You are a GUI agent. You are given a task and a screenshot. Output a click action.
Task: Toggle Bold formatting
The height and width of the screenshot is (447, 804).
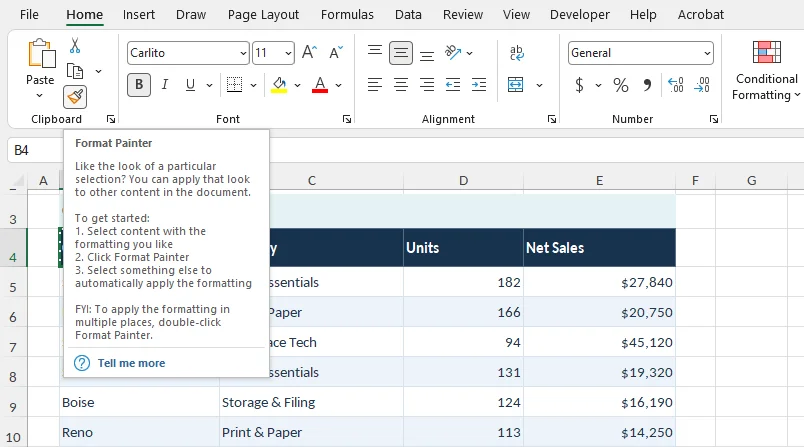click(x=139, y=85)
